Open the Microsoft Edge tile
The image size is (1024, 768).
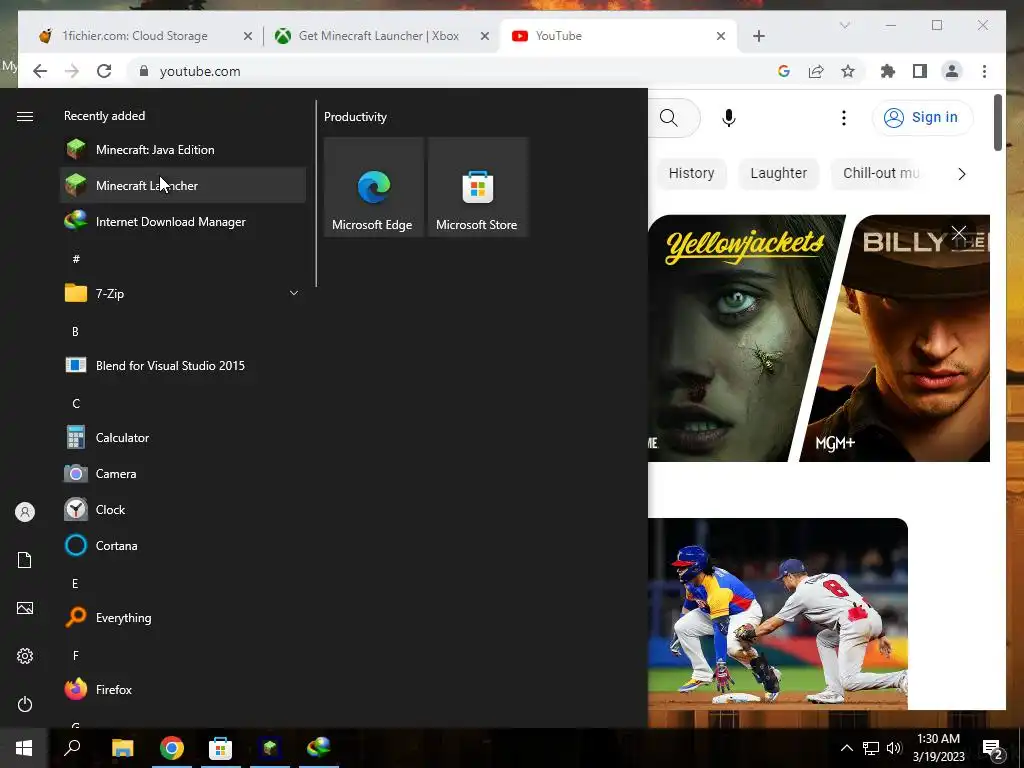373,187
